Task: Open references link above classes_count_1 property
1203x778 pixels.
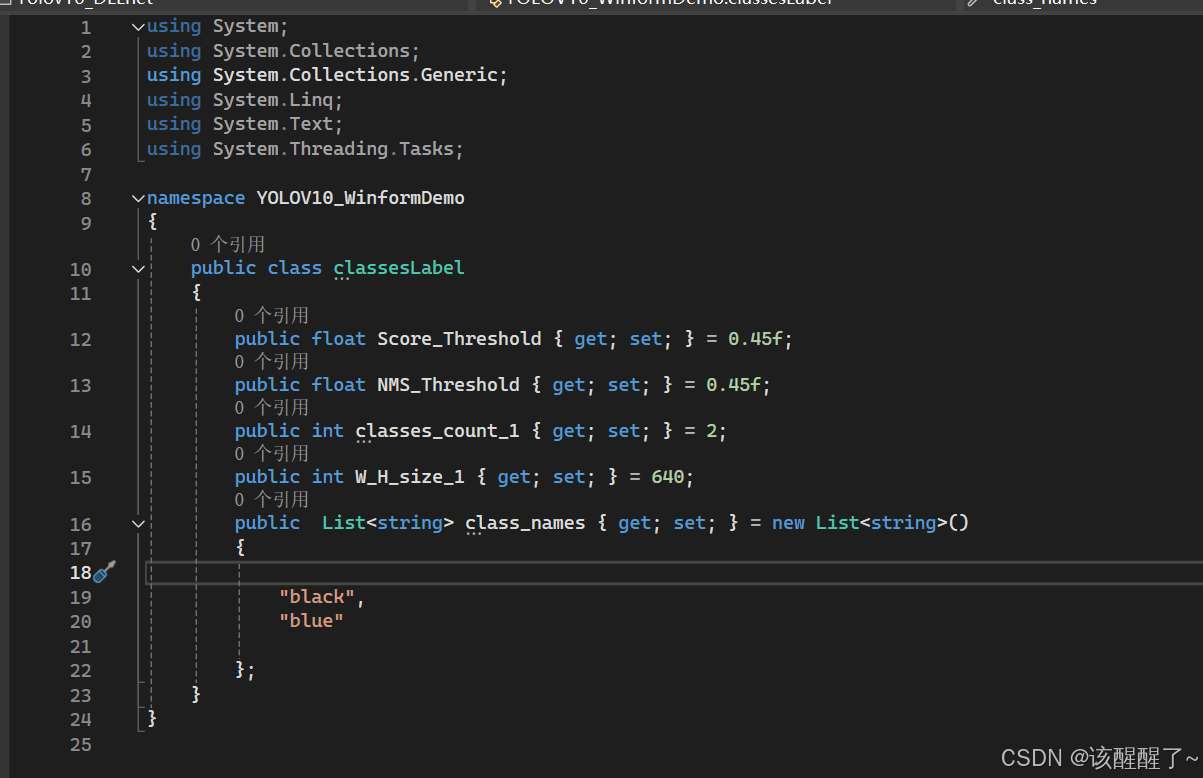Action: pyautogui.click(x=271, y=407)
